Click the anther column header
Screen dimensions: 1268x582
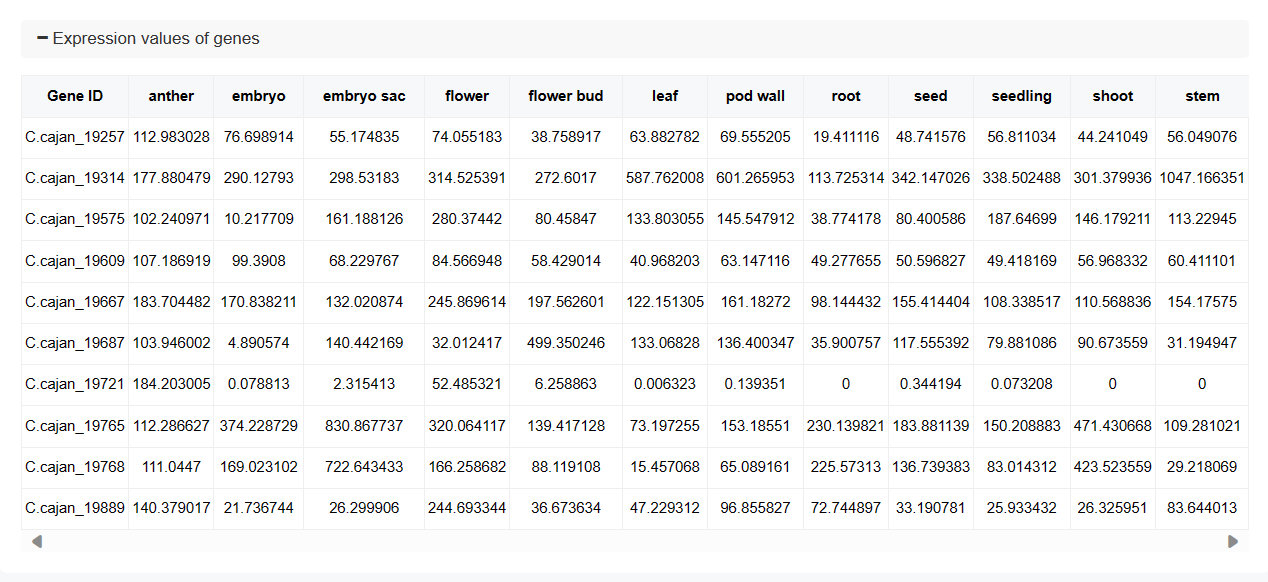tap(171, 96)
